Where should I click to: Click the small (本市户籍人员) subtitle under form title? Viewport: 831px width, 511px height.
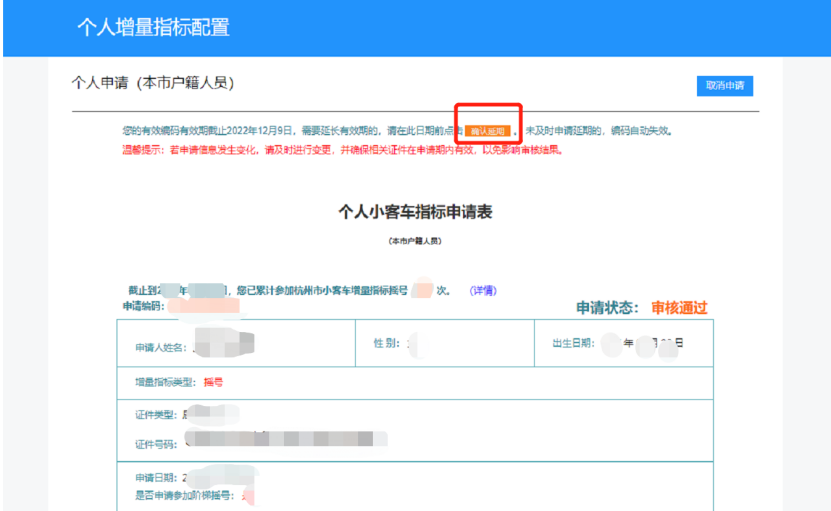tap(415, 241)
